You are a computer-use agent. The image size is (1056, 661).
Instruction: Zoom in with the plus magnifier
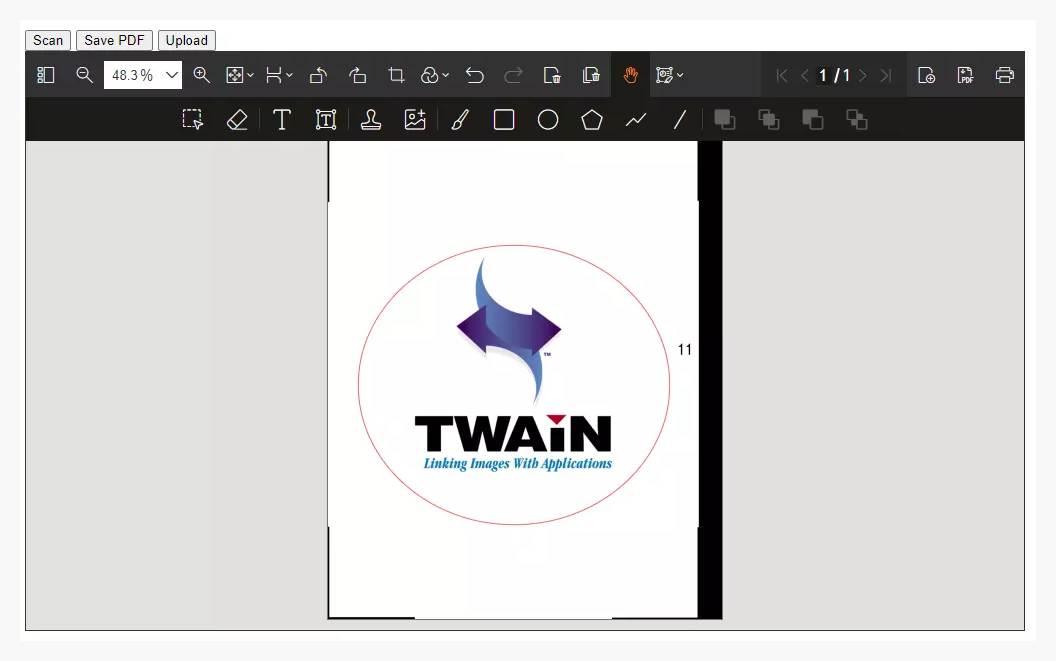click(201, 75)
